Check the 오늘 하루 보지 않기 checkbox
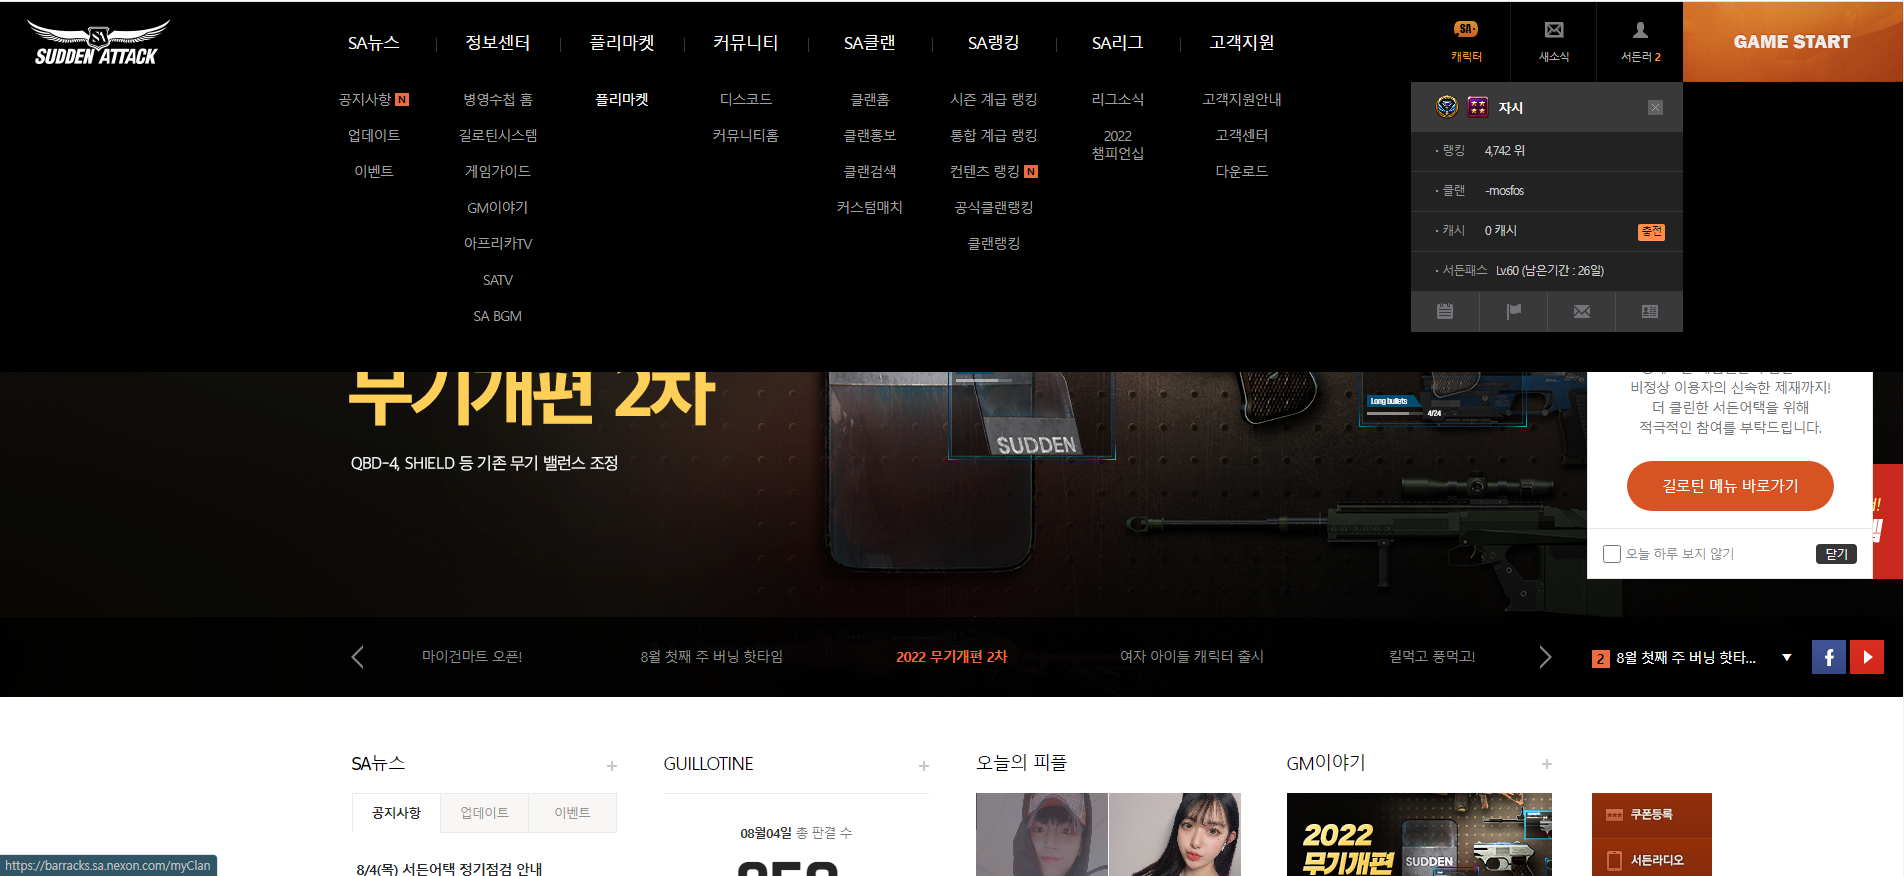Screen dimensions: 1904x876 [x=1611, y=554]
